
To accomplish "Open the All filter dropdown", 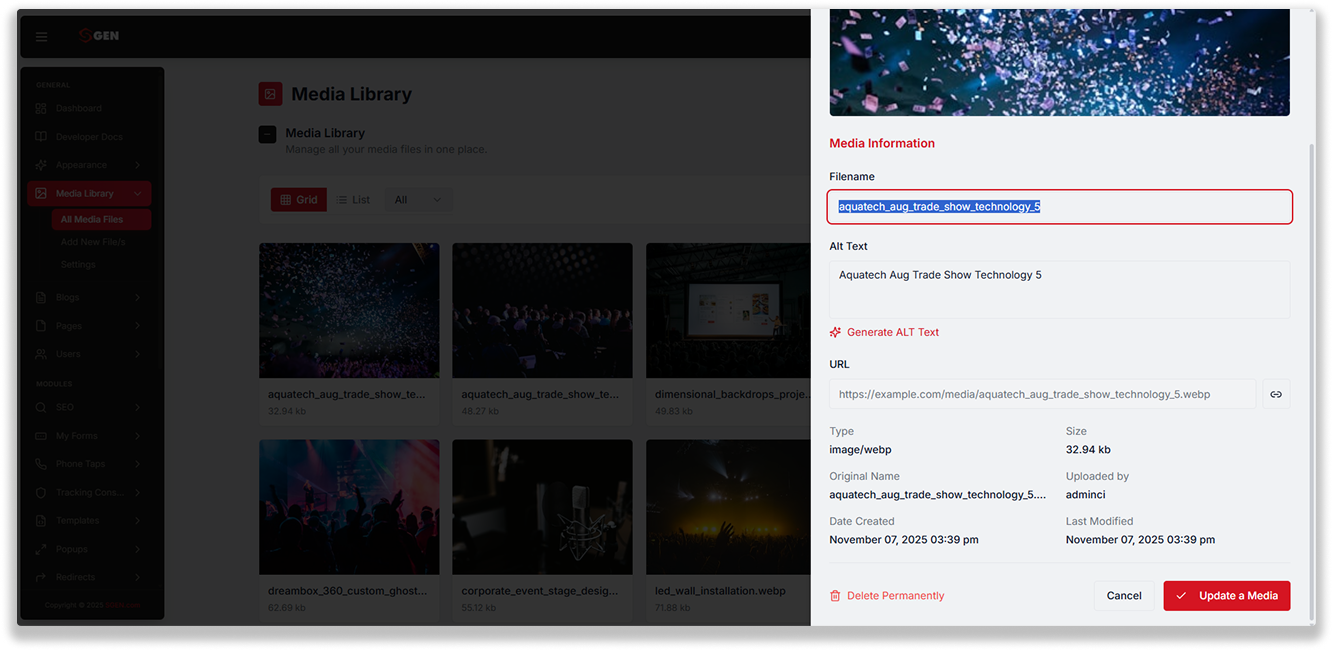I will tap(418, 200).
